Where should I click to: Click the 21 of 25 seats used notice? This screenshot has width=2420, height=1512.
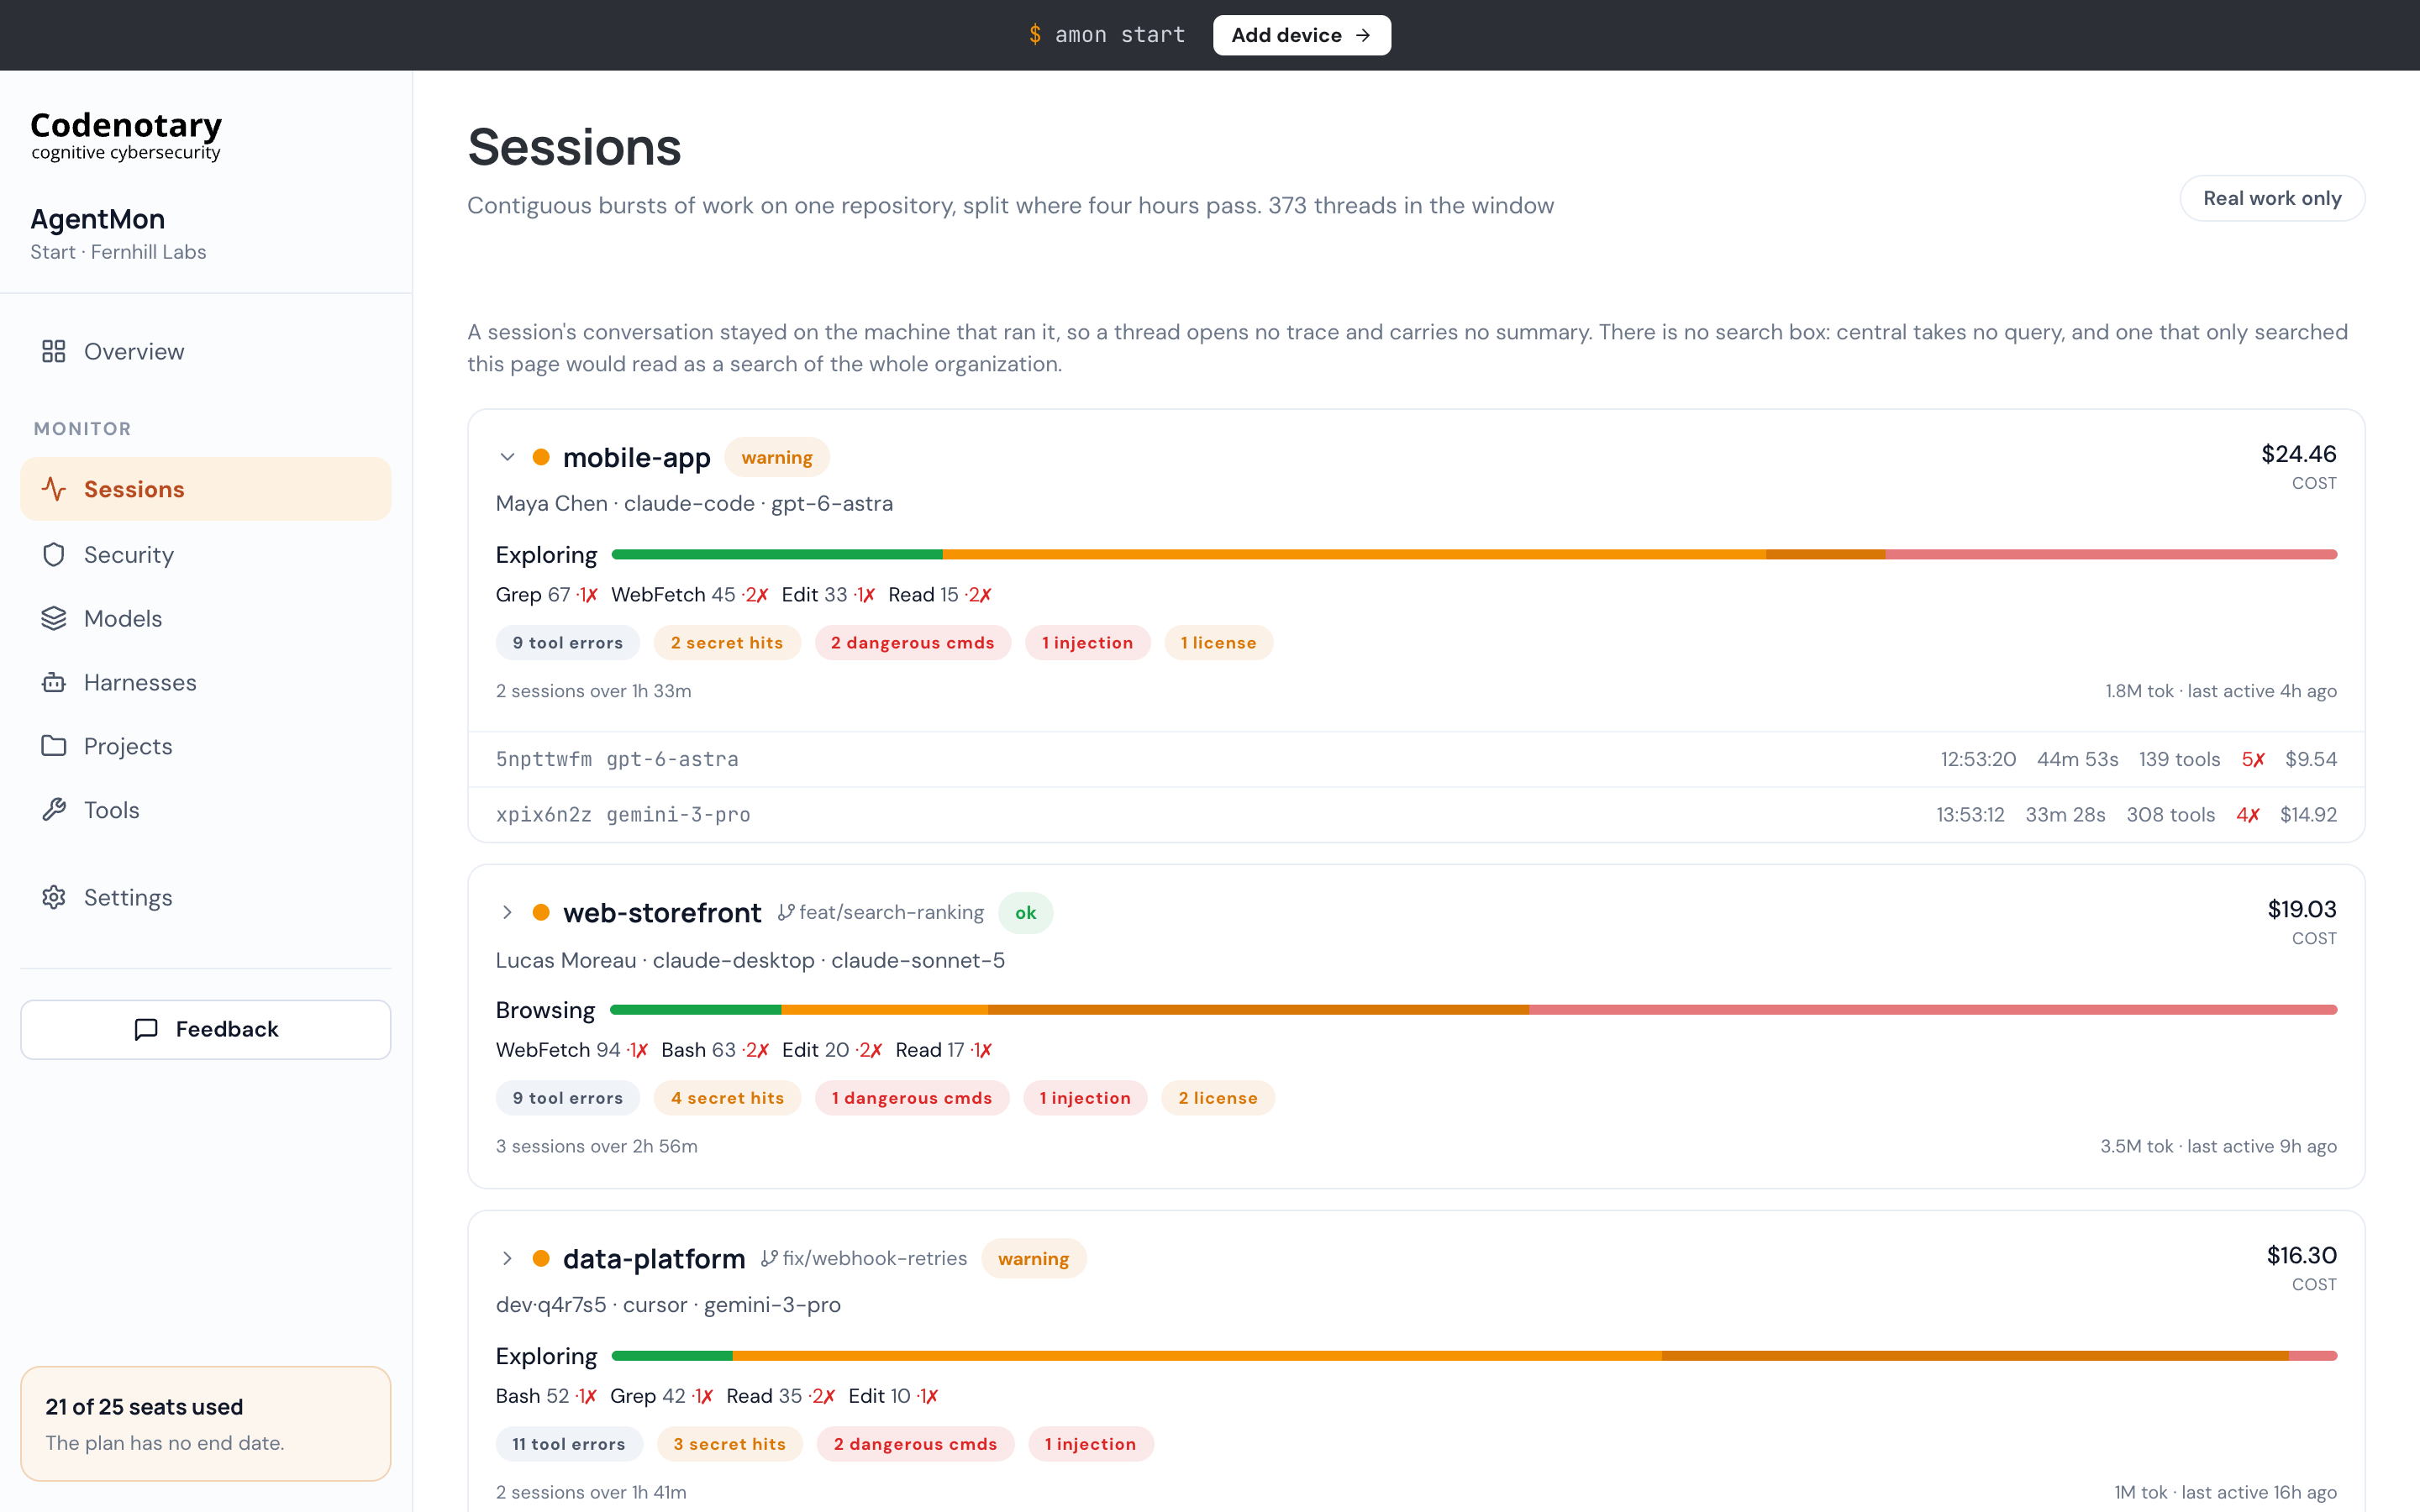pyautogui.click(x=206, y=1423)
